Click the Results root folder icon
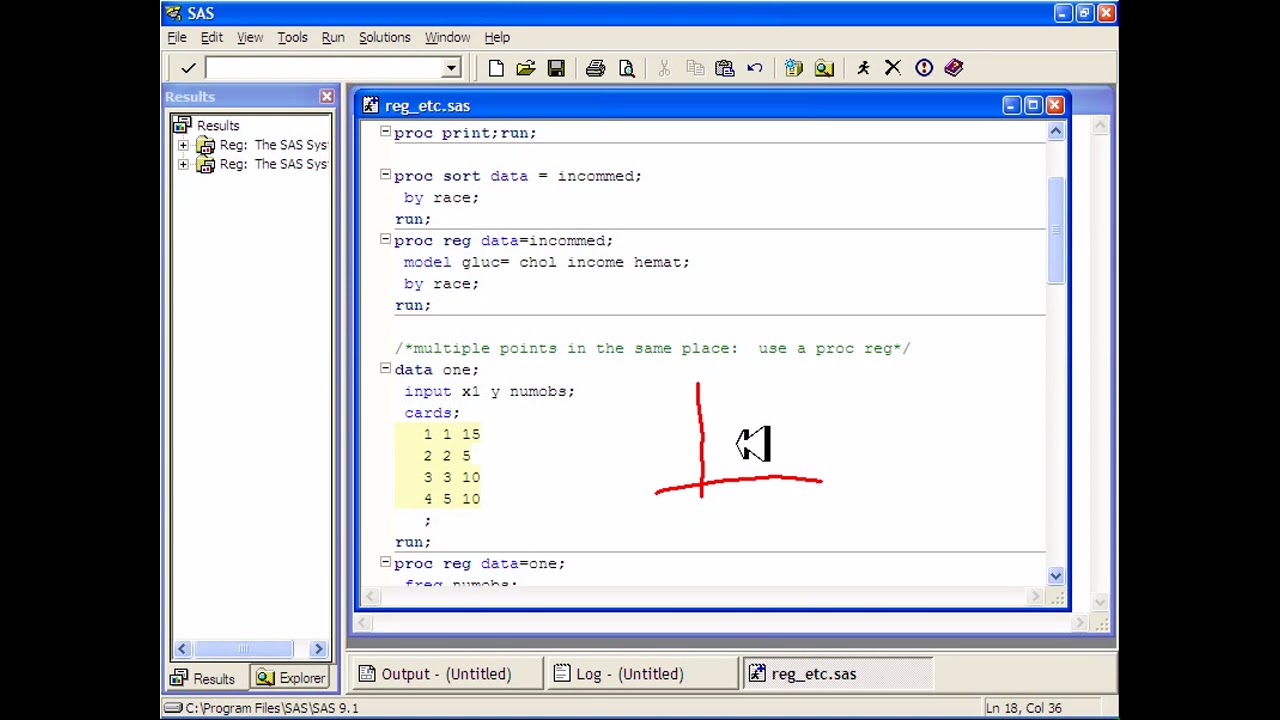This screenshot has height=720, width=1280. [x=181, y=125]
